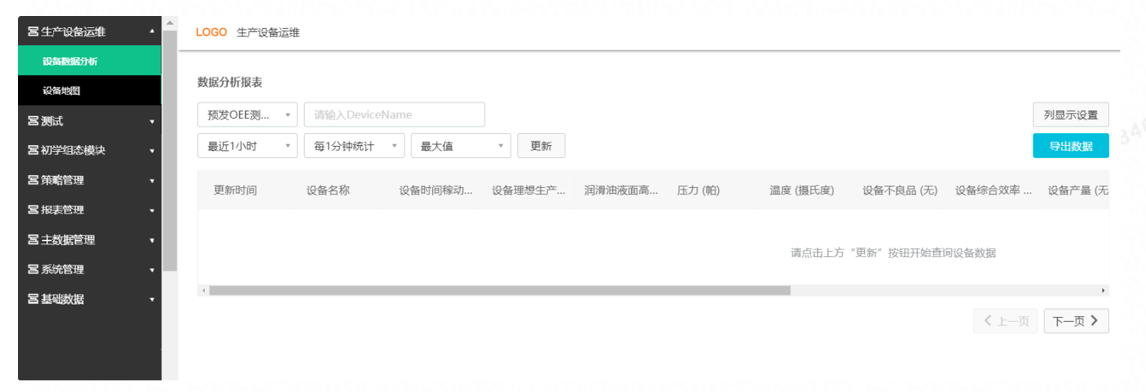Collapse the 生产设备运维 menu arrow
Viewport: 1146px width, 392px height.
[x=151, y=31]
